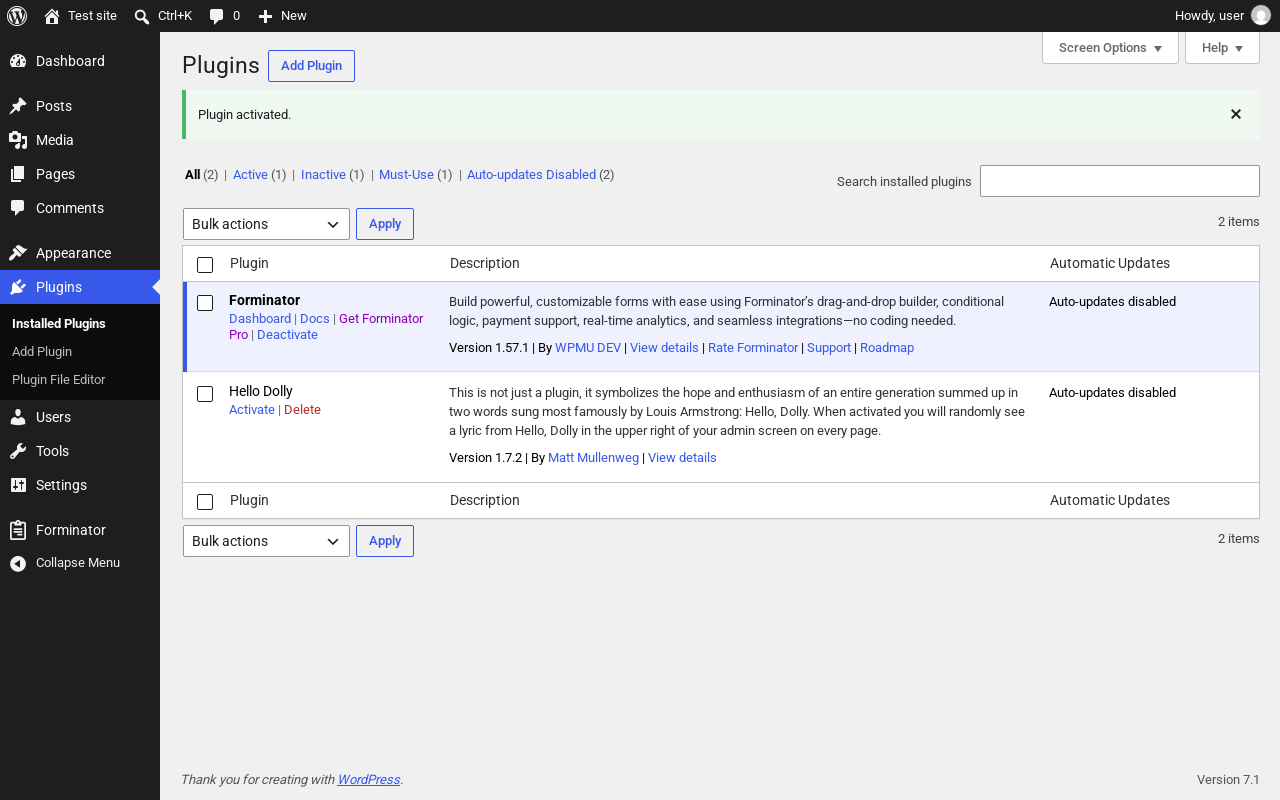The width and height of the screenshot is (1280, 800).
Task: Open Forminator Support link
Action: (829, 348)
